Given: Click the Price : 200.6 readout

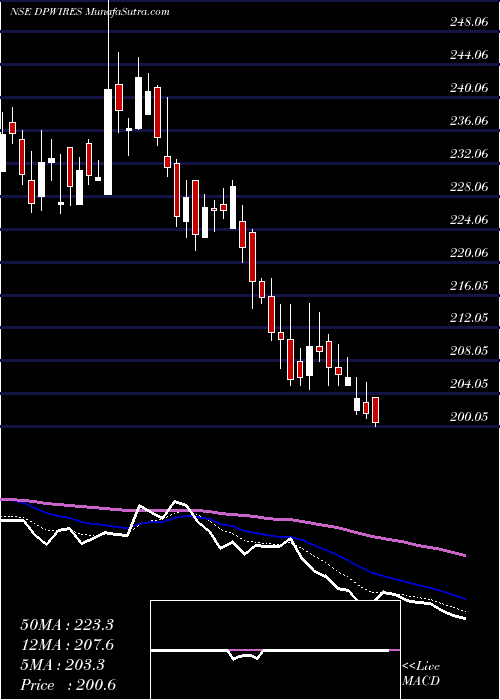Looking at the screenshot, I should (x=68, y=685).
